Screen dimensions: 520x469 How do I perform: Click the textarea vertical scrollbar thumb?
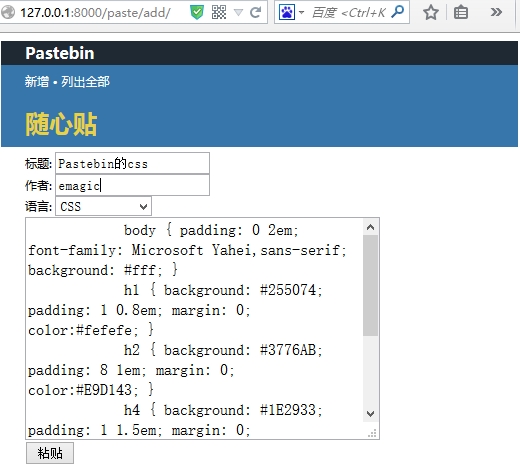(x=370, y=286)
